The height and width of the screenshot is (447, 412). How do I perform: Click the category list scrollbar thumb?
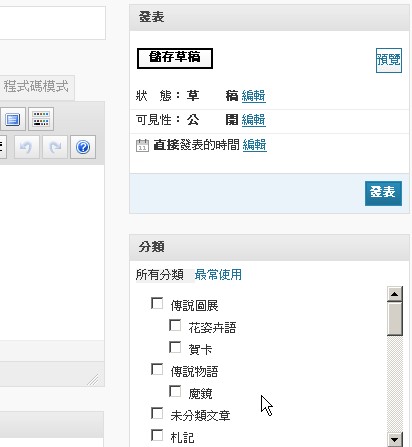click(x=395, y=318)
